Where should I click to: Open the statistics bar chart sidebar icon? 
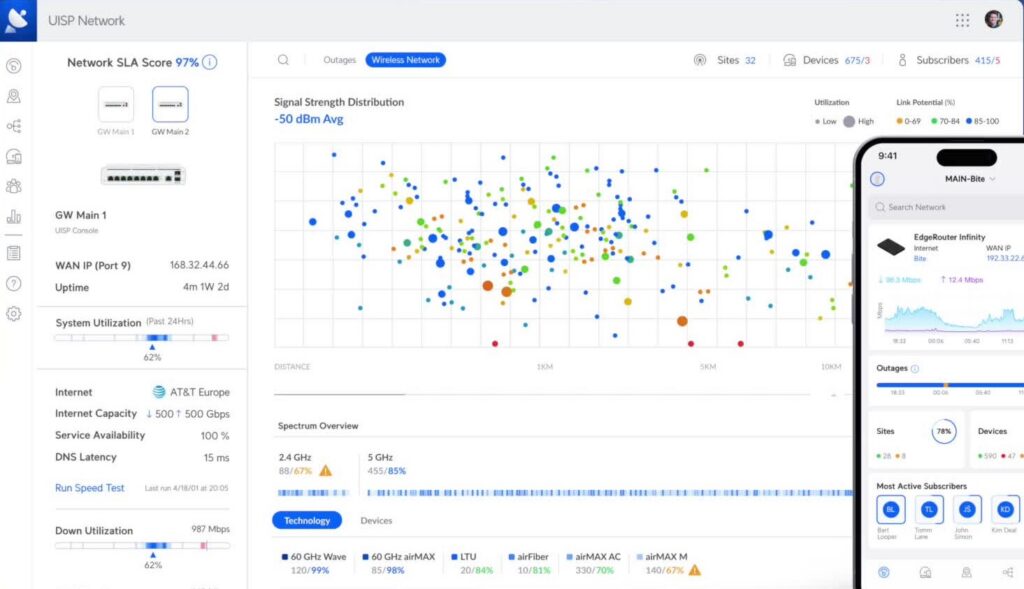(14, 217)
